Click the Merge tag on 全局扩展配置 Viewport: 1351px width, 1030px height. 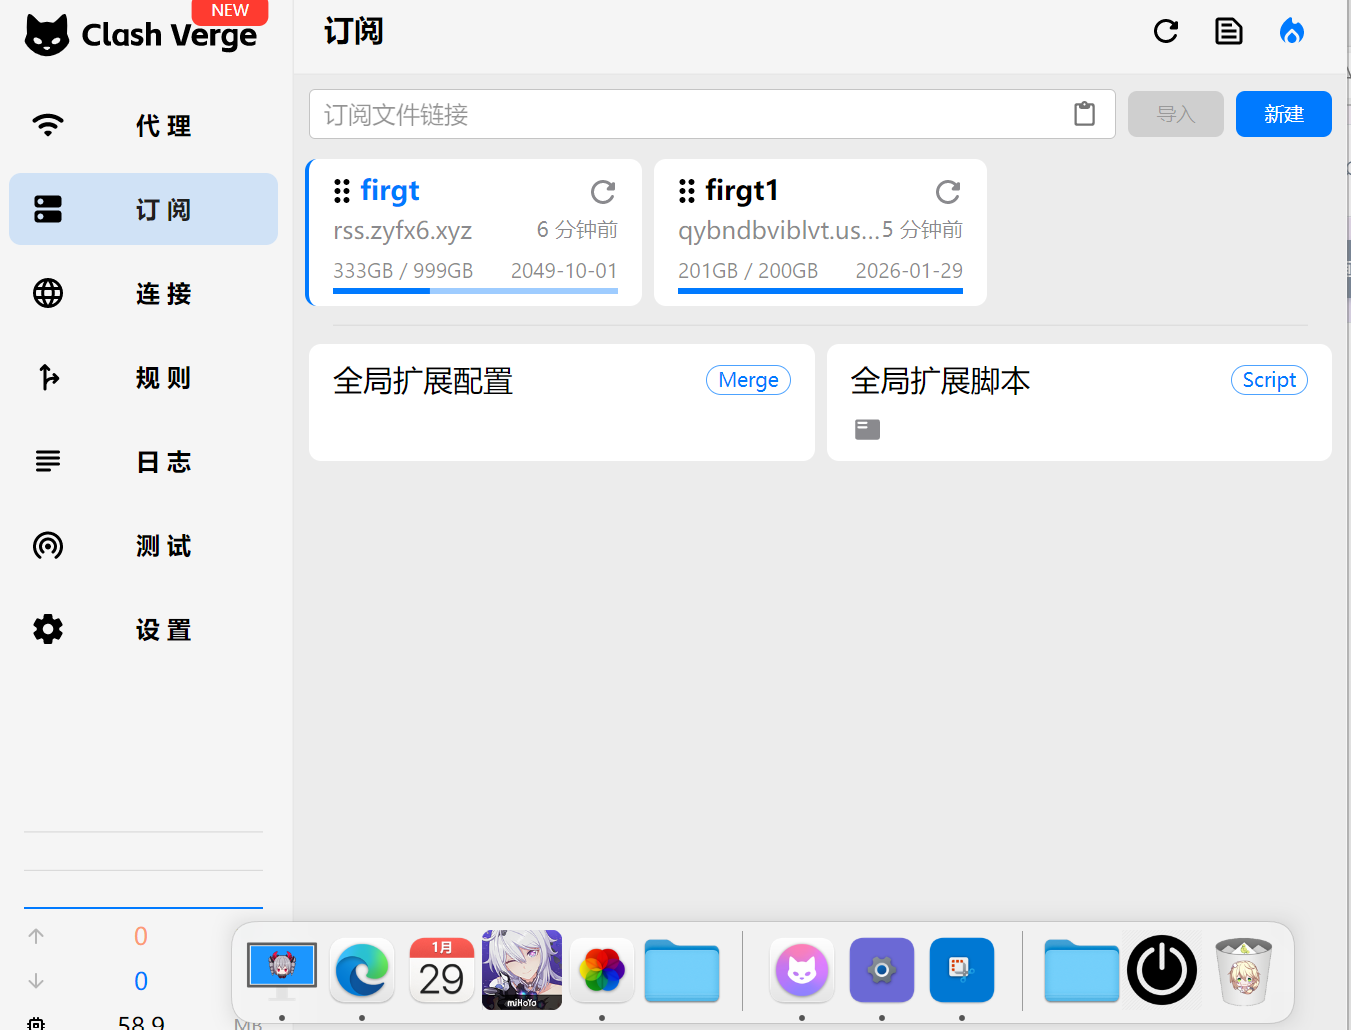748,380
